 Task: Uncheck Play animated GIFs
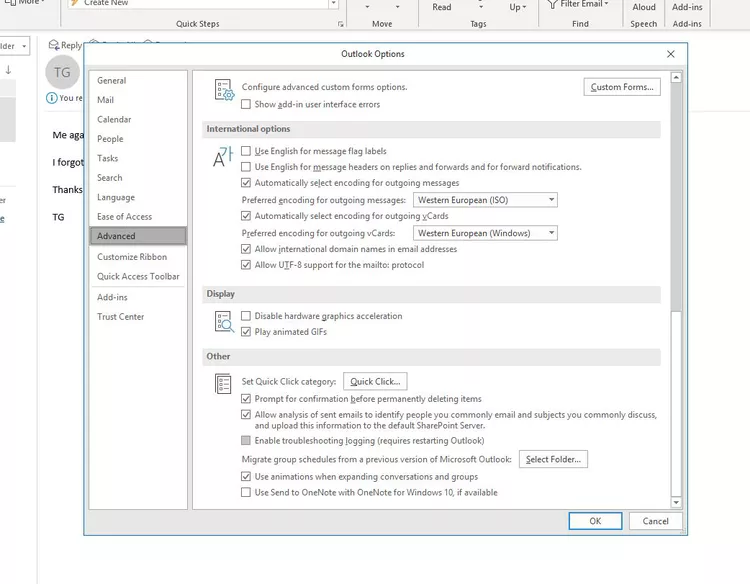click(246, 331)
